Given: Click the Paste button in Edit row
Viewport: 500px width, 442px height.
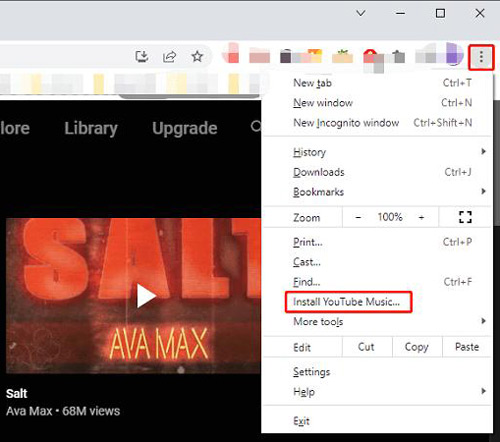Looking at the screenshot, I should [467, 347].
